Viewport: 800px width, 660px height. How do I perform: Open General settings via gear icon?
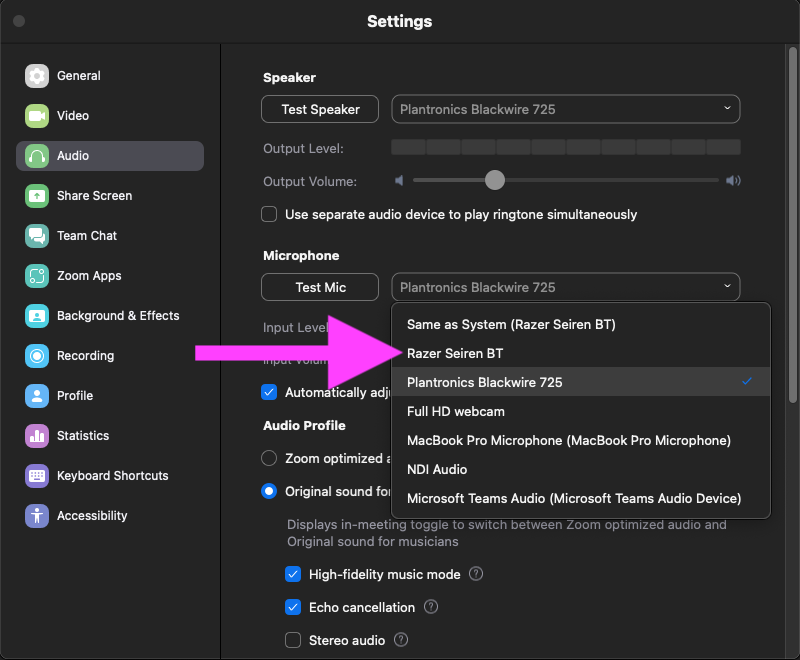pyautogui.click(x=37, y=76)
